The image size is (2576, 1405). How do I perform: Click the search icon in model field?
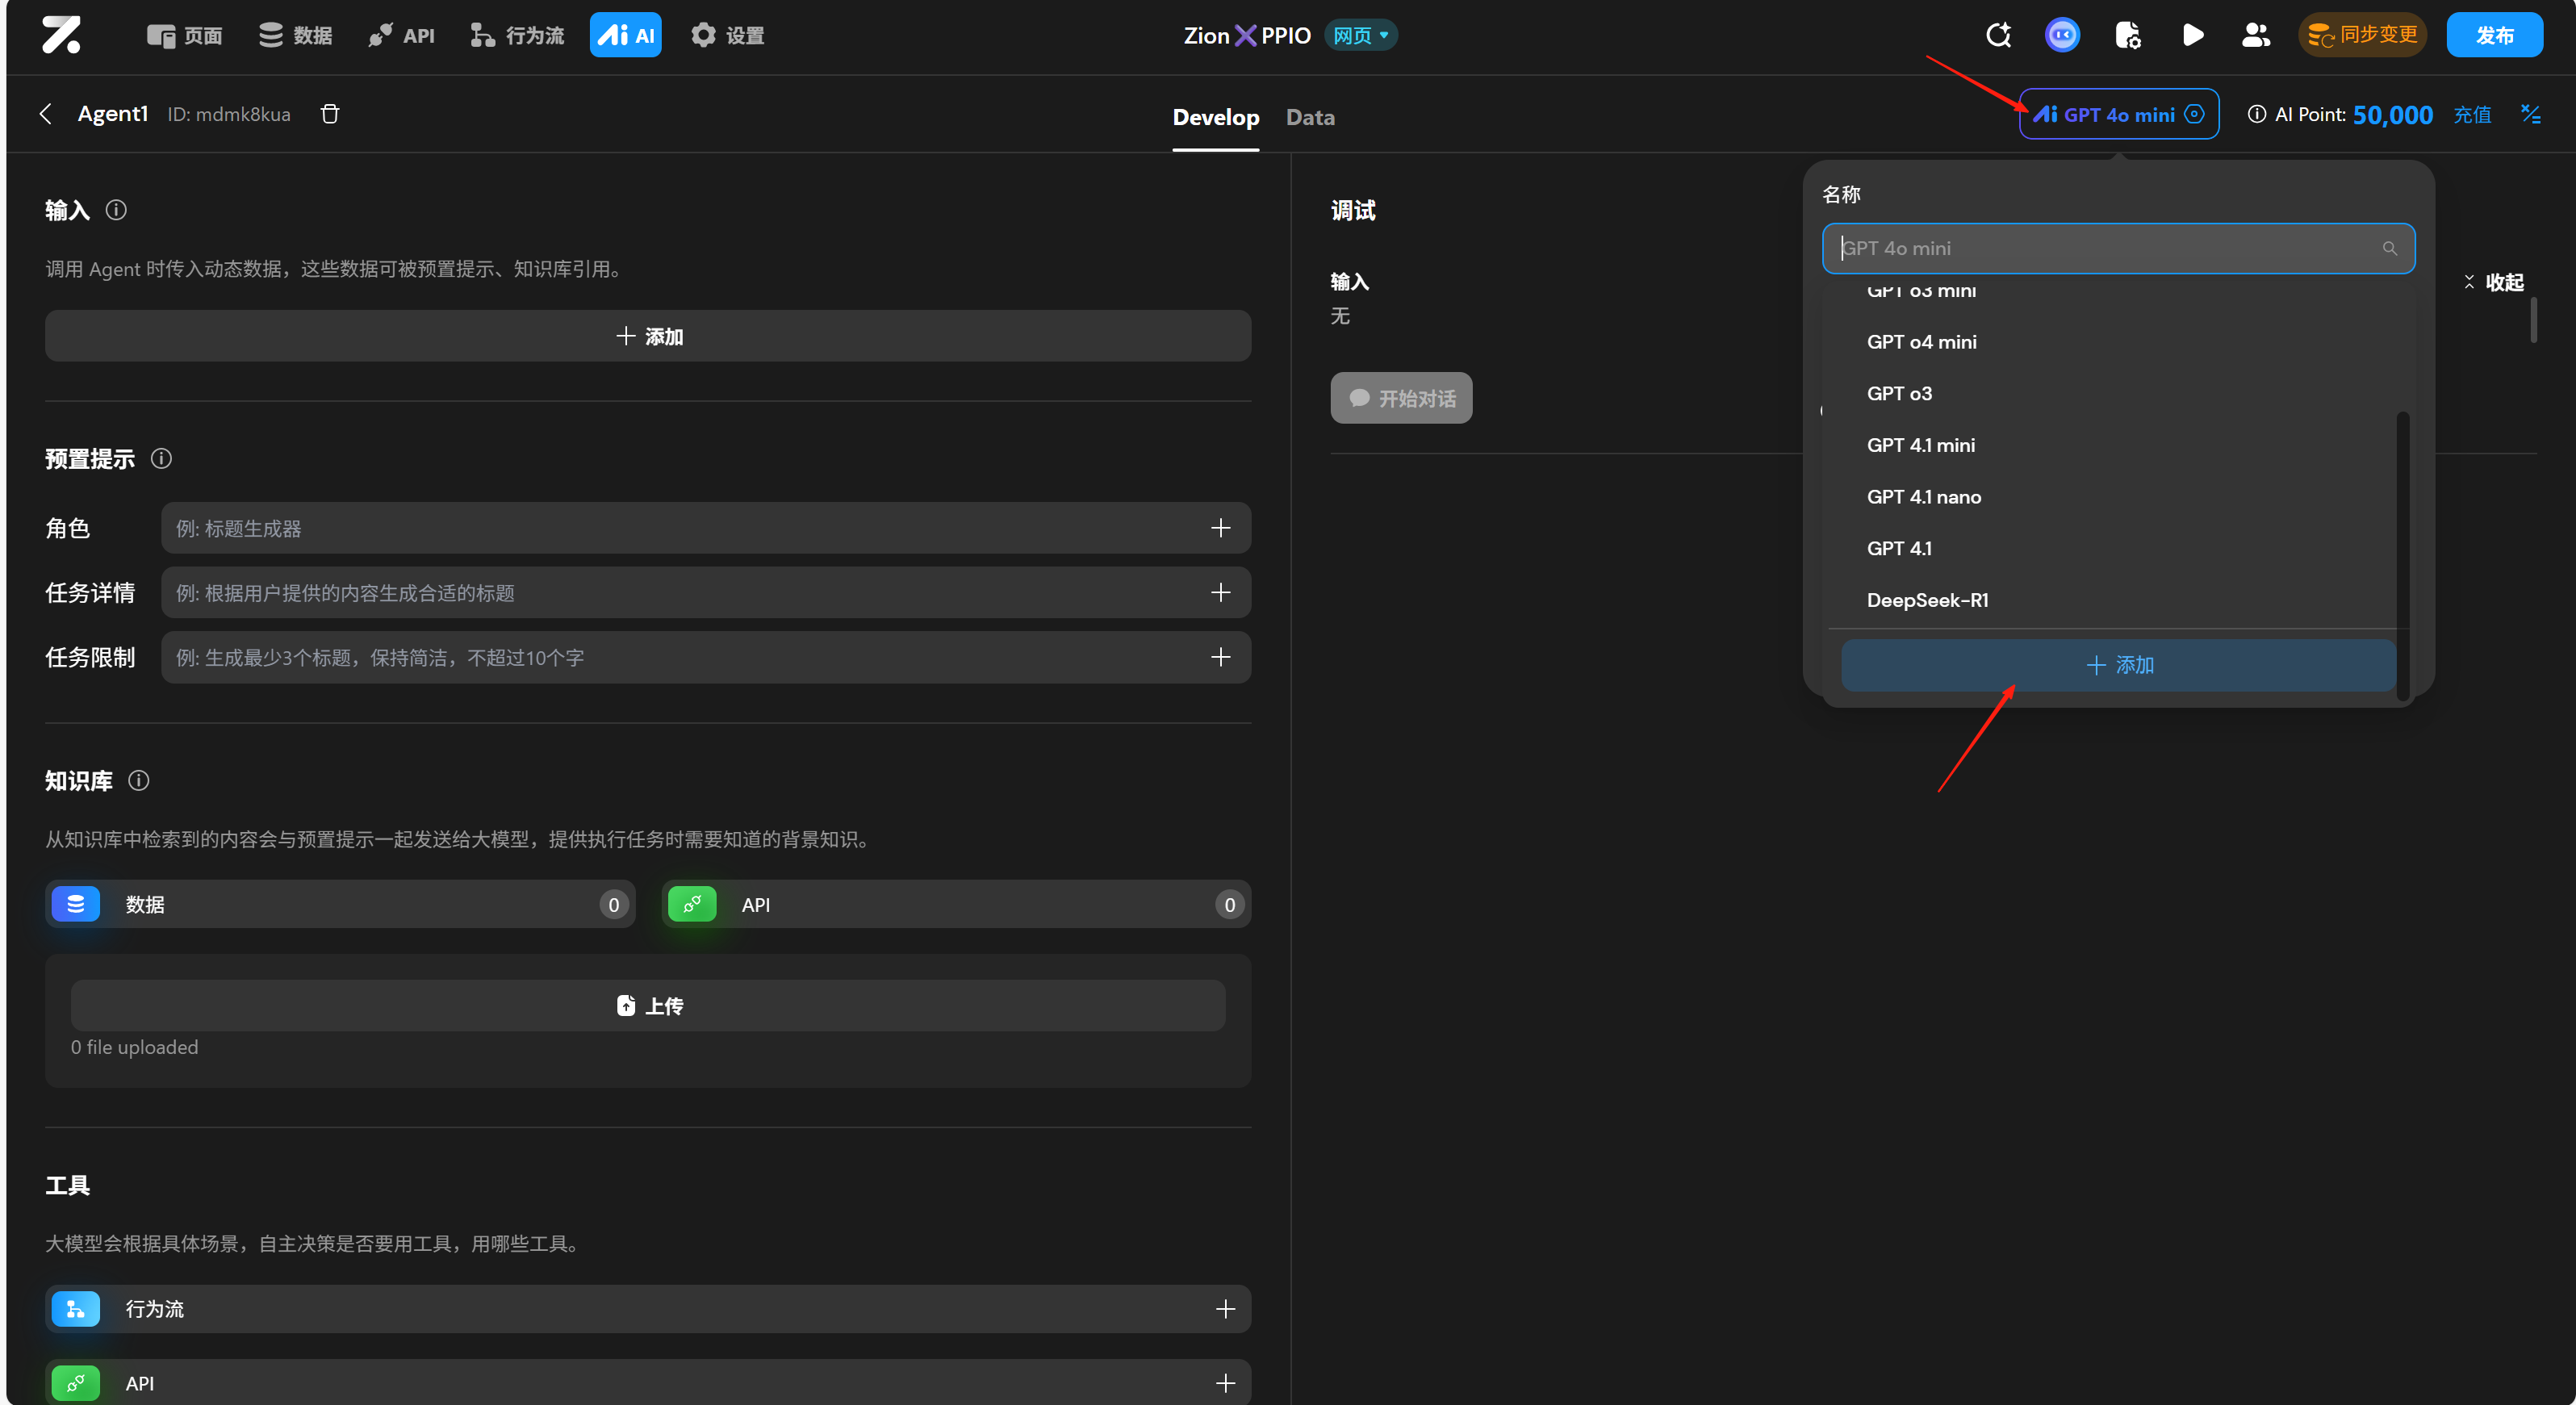2390,248
